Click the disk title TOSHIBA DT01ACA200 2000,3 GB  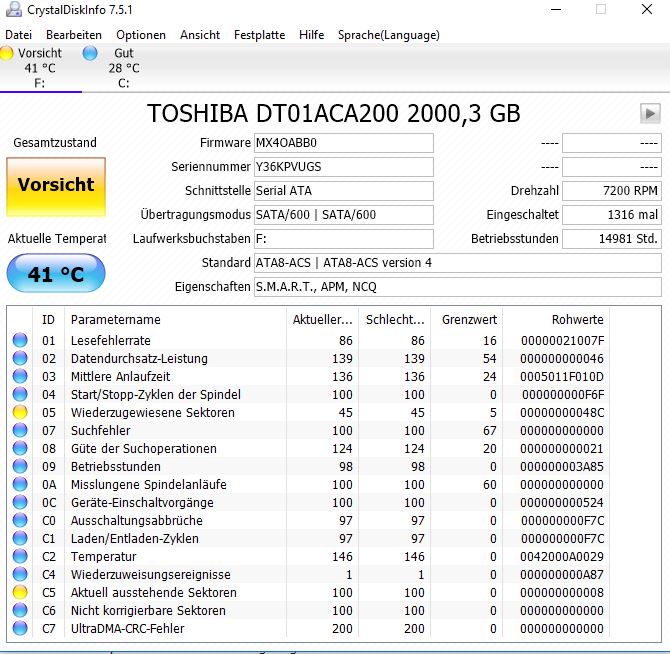point(334,114)
